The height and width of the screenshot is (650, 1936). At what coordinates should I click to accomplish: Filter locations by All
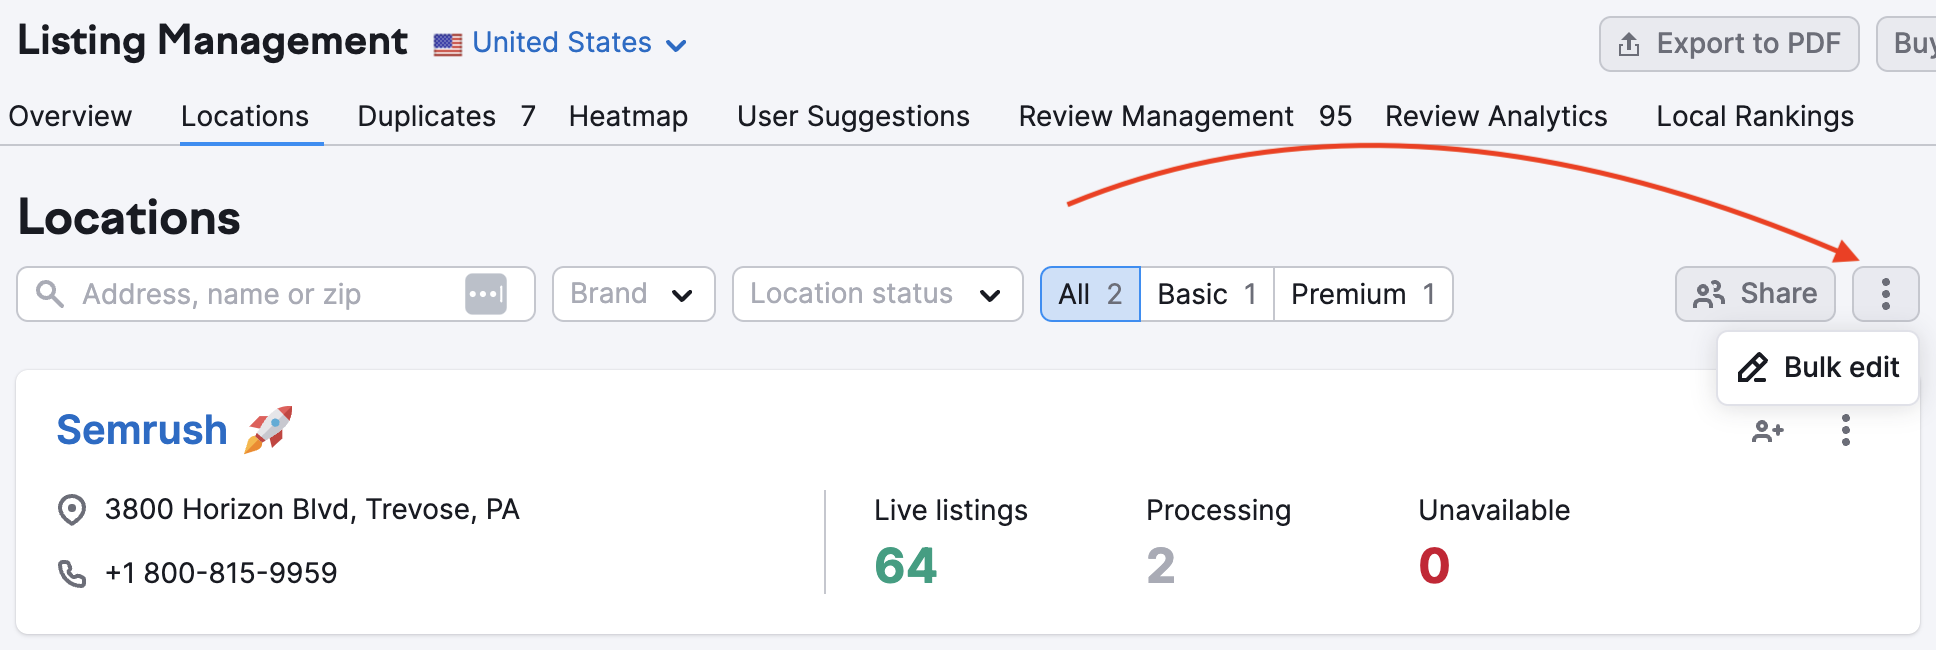click(1090, 294)
